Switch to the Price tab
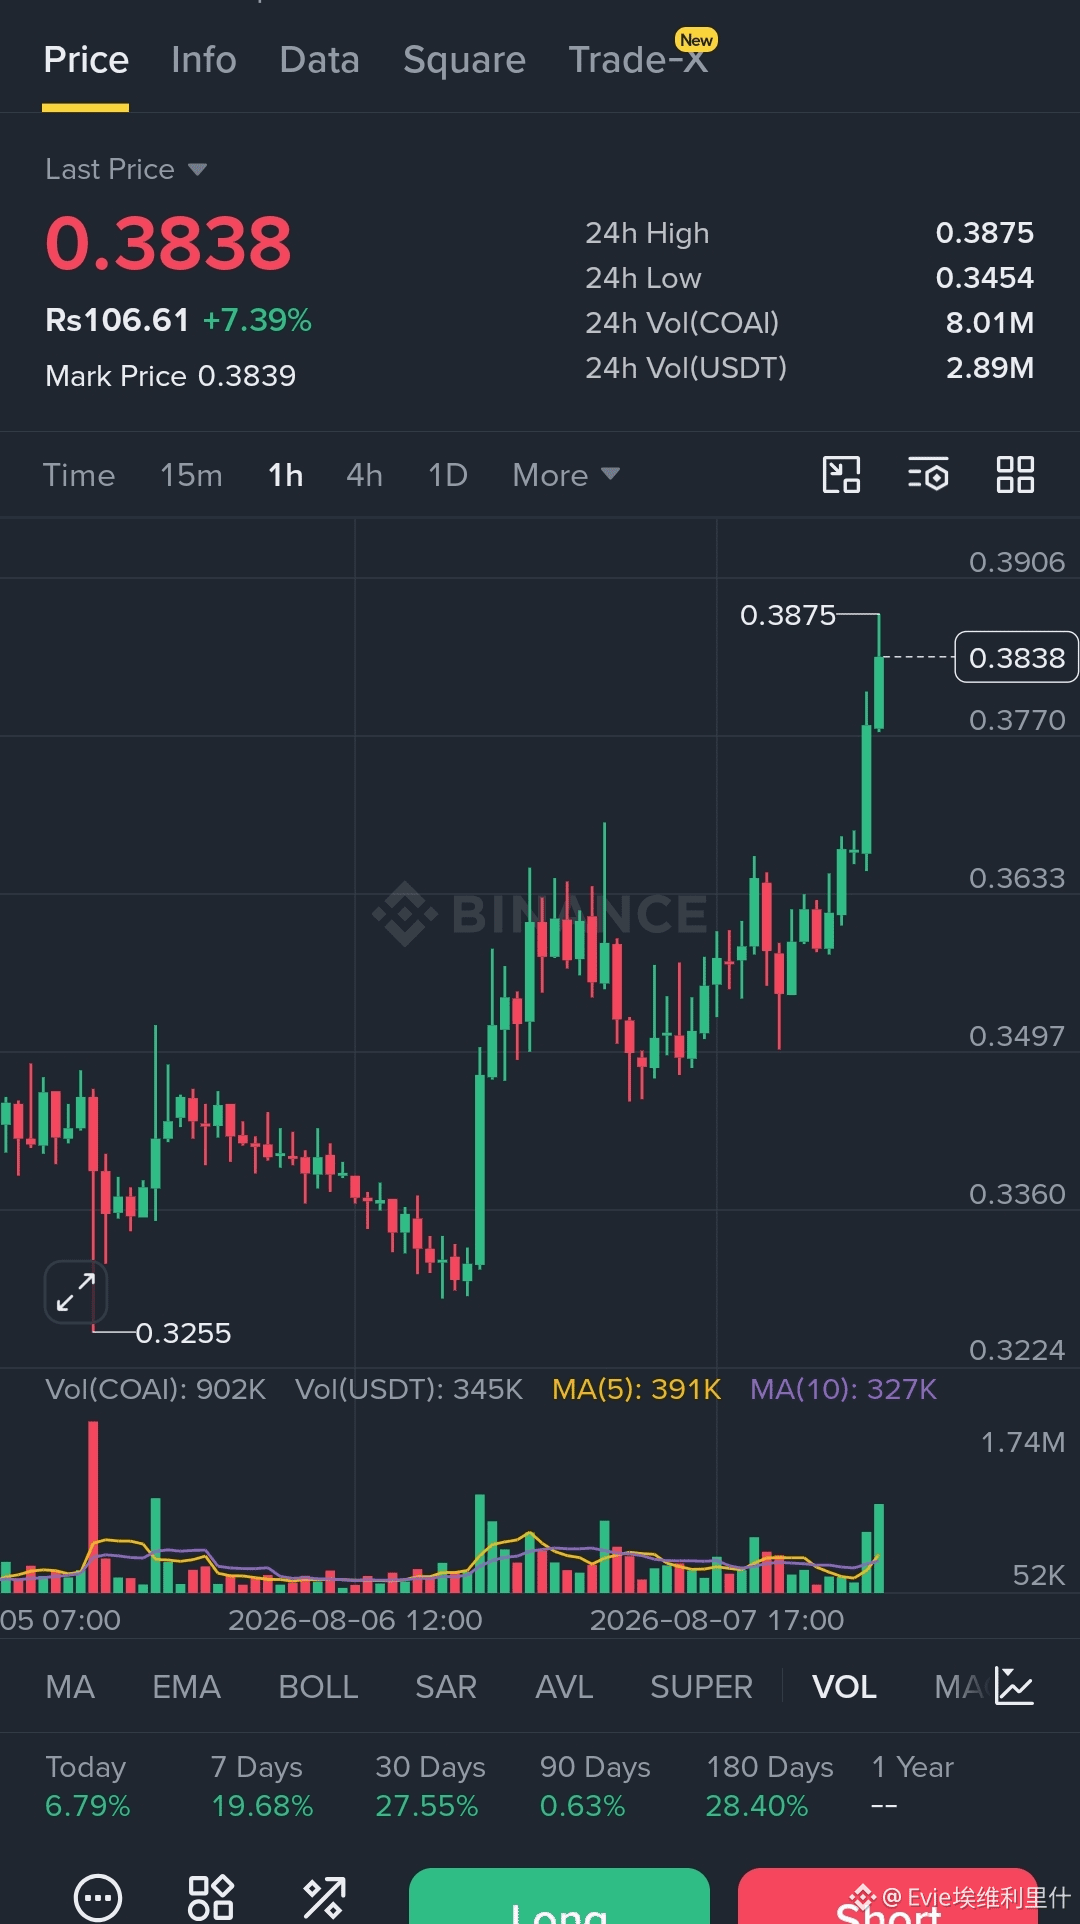 click(x=86, y=60)
